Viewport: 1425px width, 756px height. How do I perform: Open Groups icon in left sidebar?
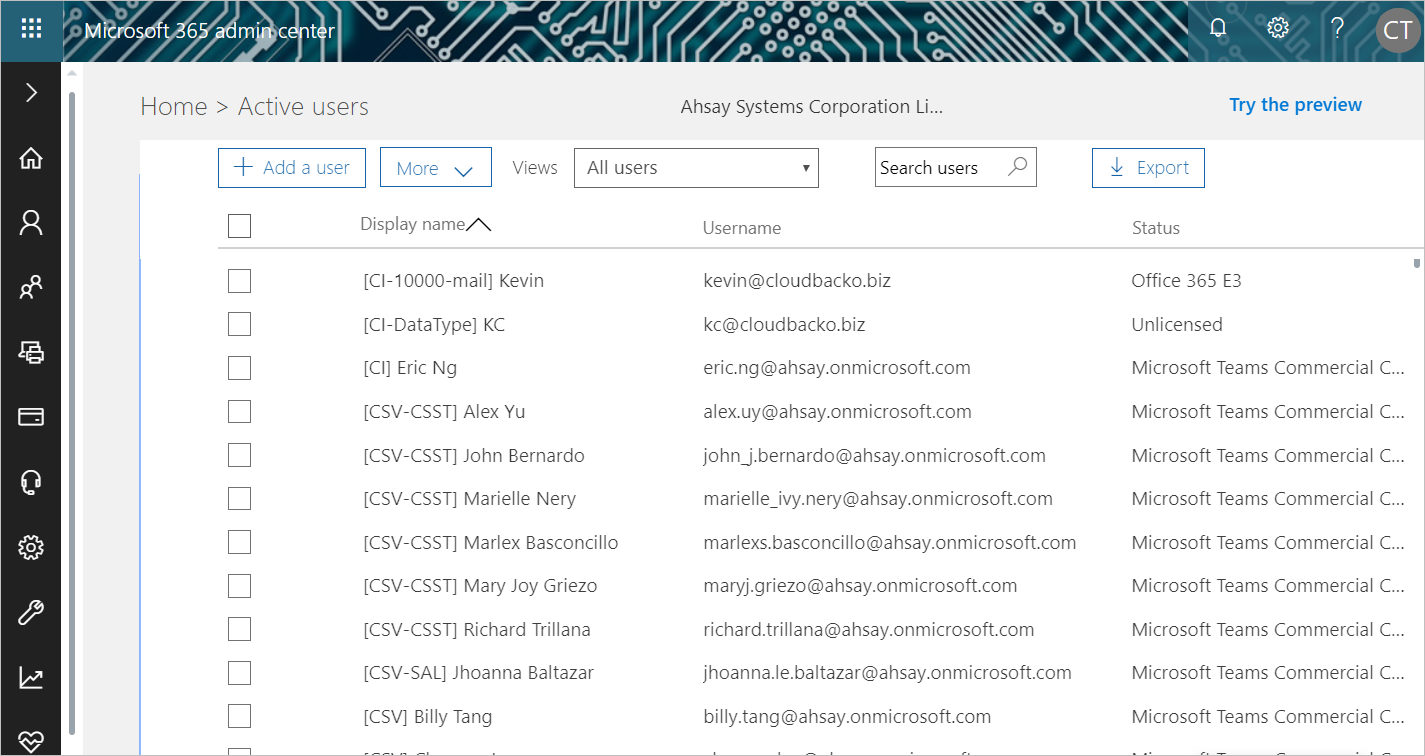[x=31, y=288]
